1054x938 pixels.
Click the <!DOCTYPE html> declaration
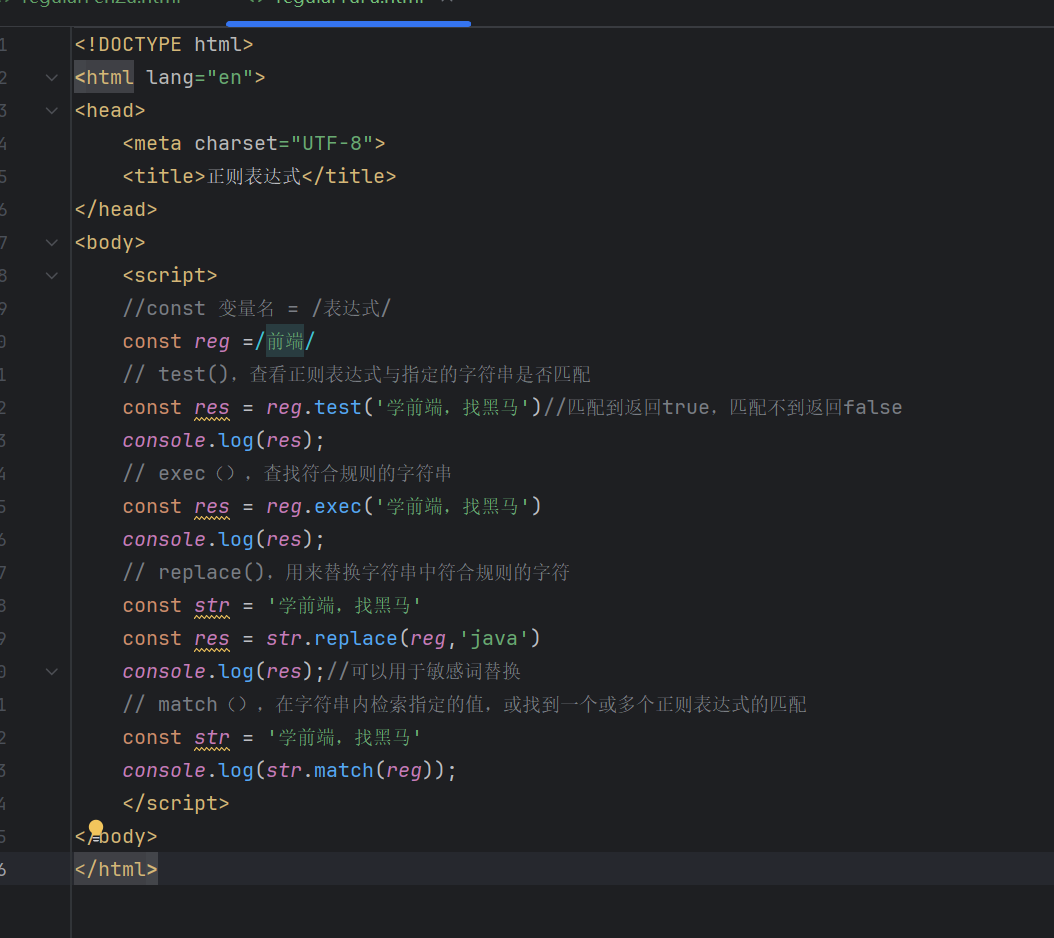coord(164,44)
